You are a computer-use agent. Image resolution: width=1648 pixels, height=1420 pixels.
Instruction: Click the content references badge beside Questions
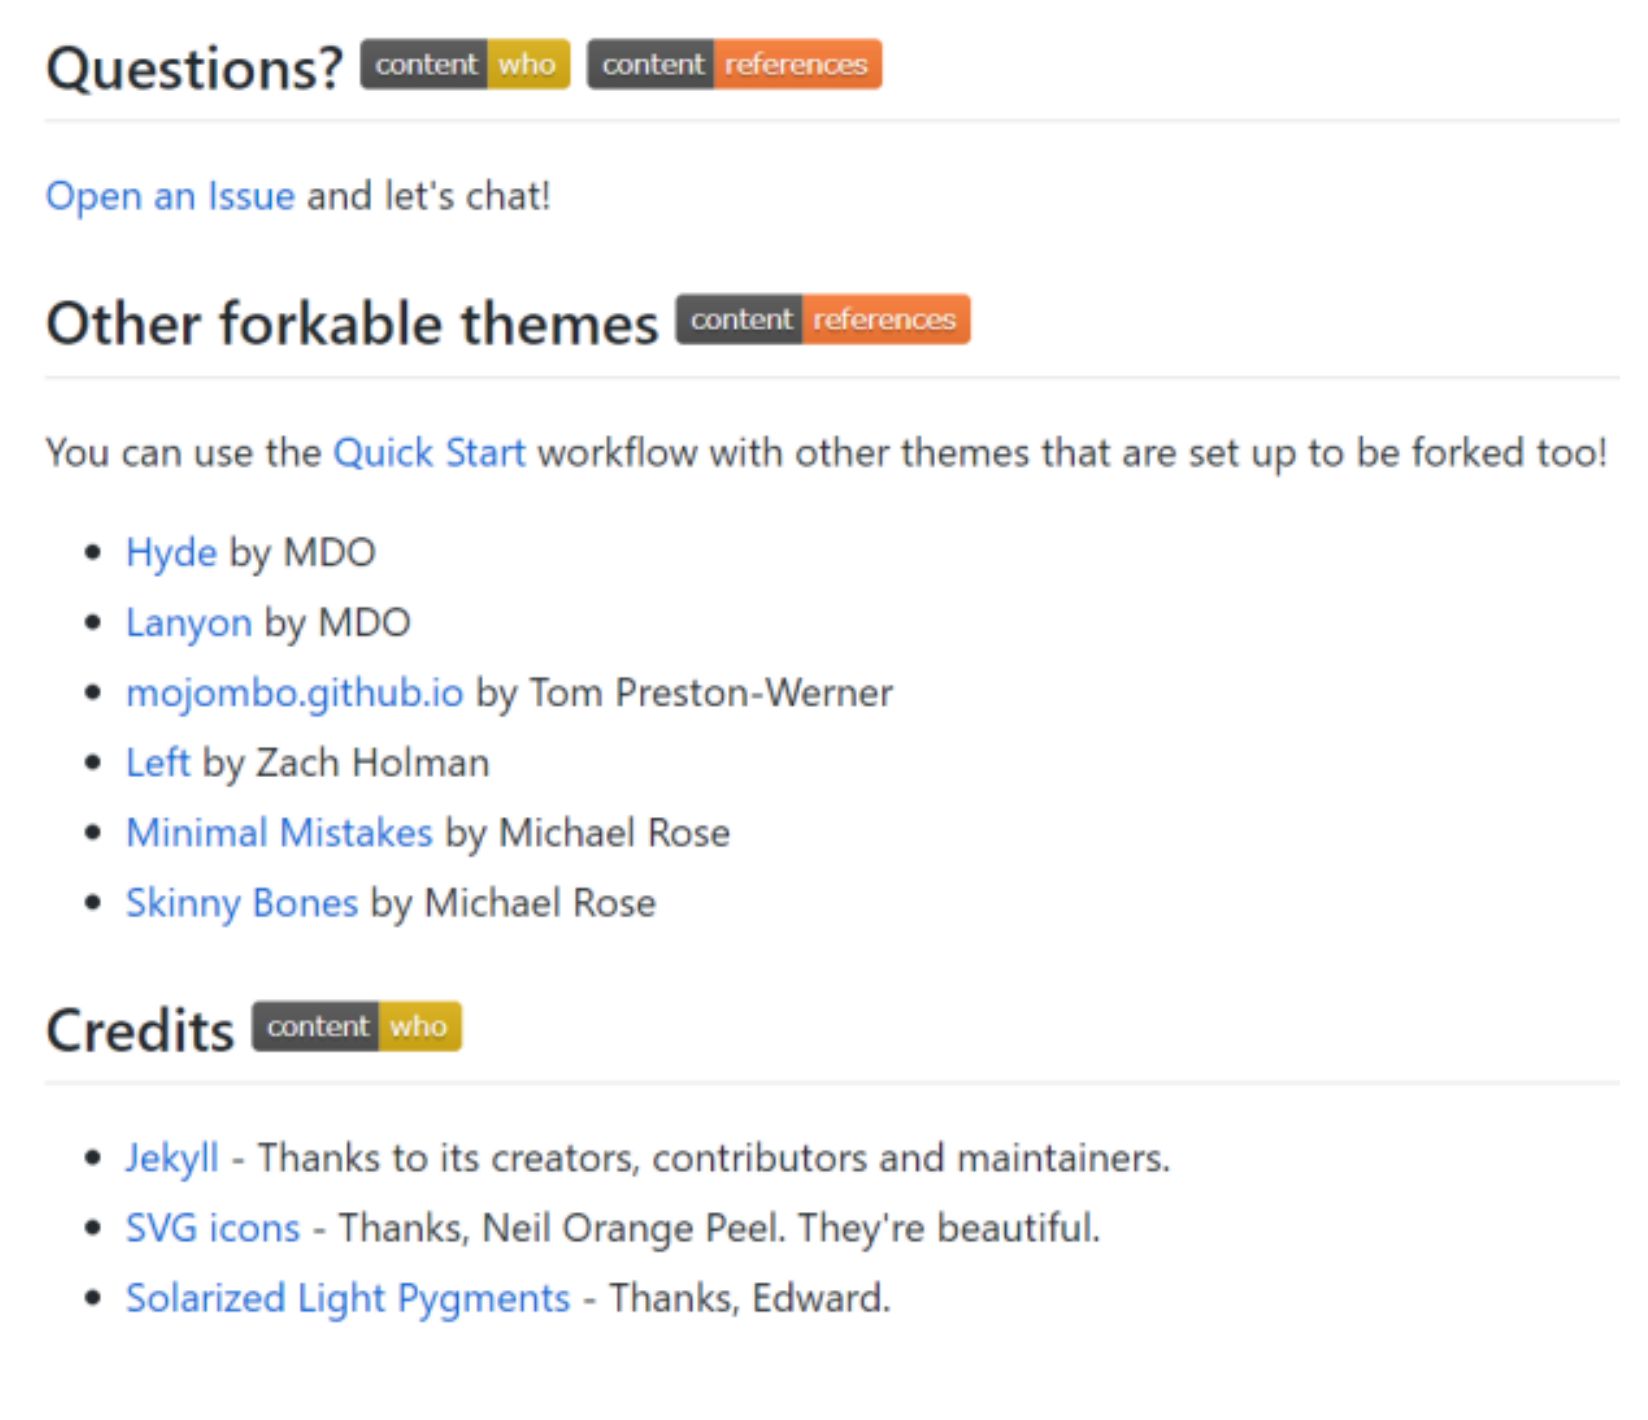[734, 64]
